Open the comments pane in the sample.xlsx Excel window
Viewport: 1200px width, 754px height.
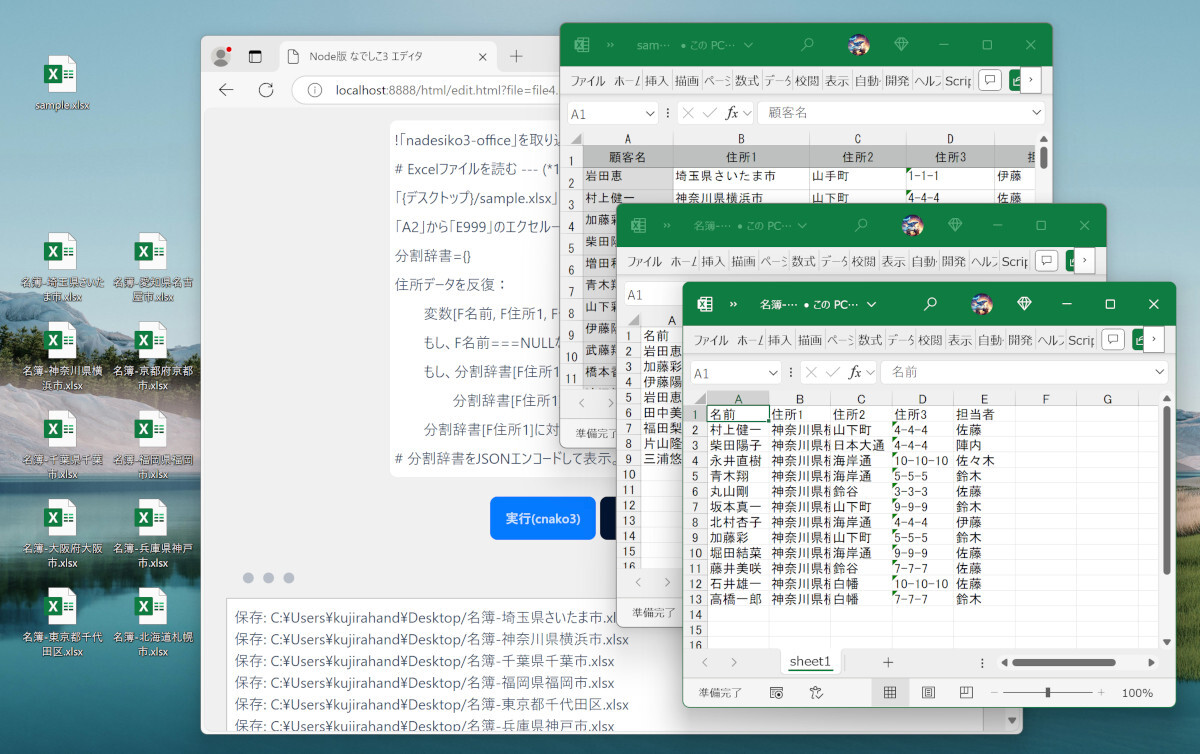(989, 81)
